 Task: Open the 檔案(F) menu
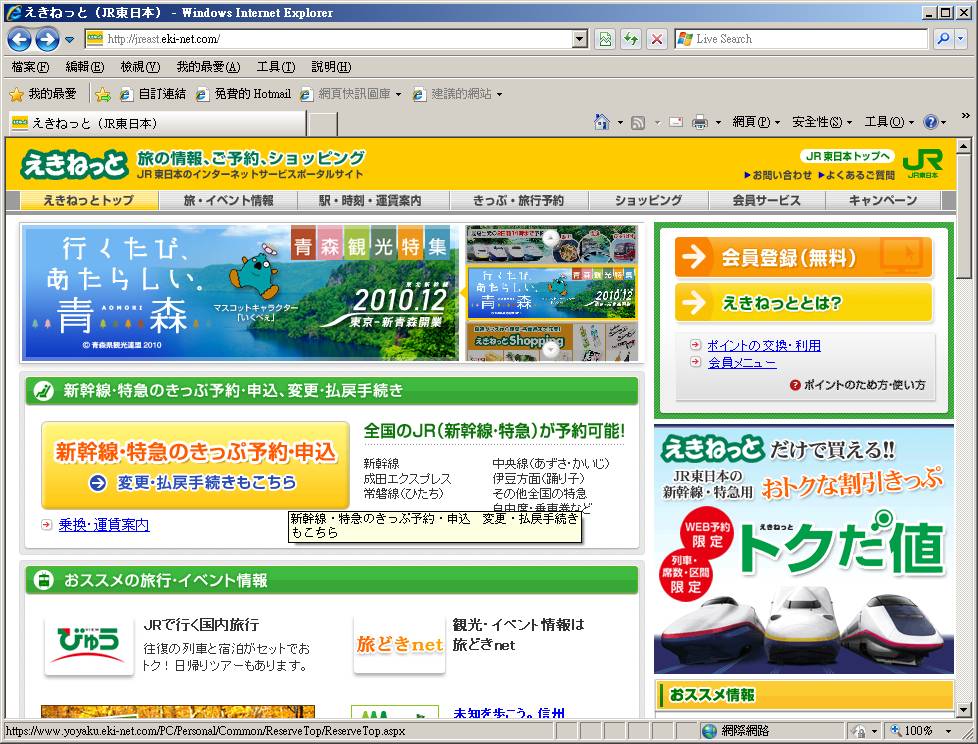[30, 67]
